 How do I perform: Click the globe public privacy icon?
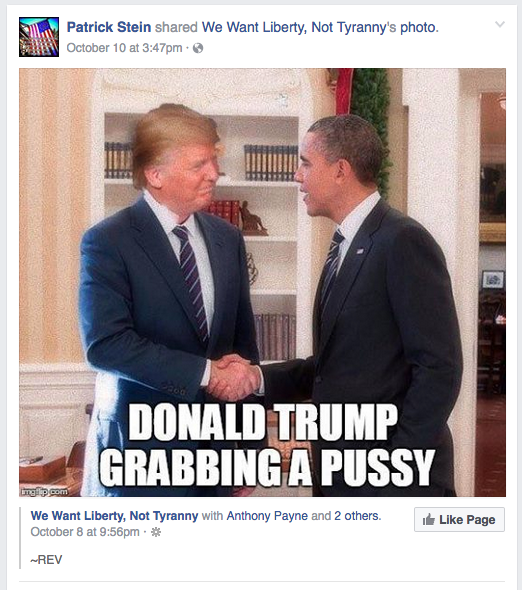pyautogui.click(x=198, y=48)
